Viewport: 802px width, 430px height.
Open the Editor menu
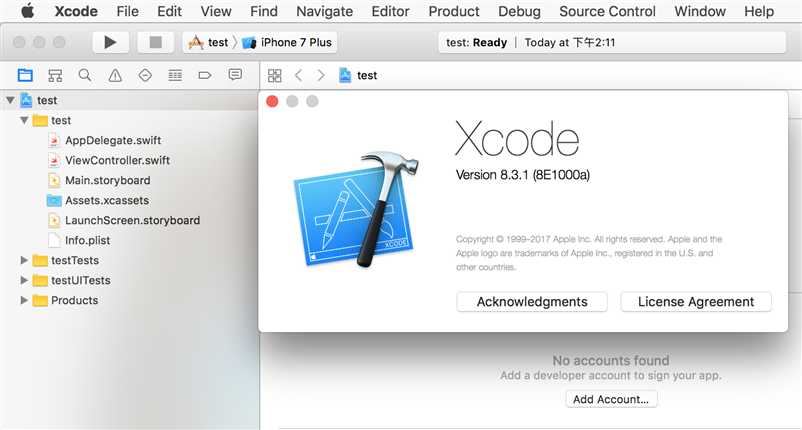(390, 11)
